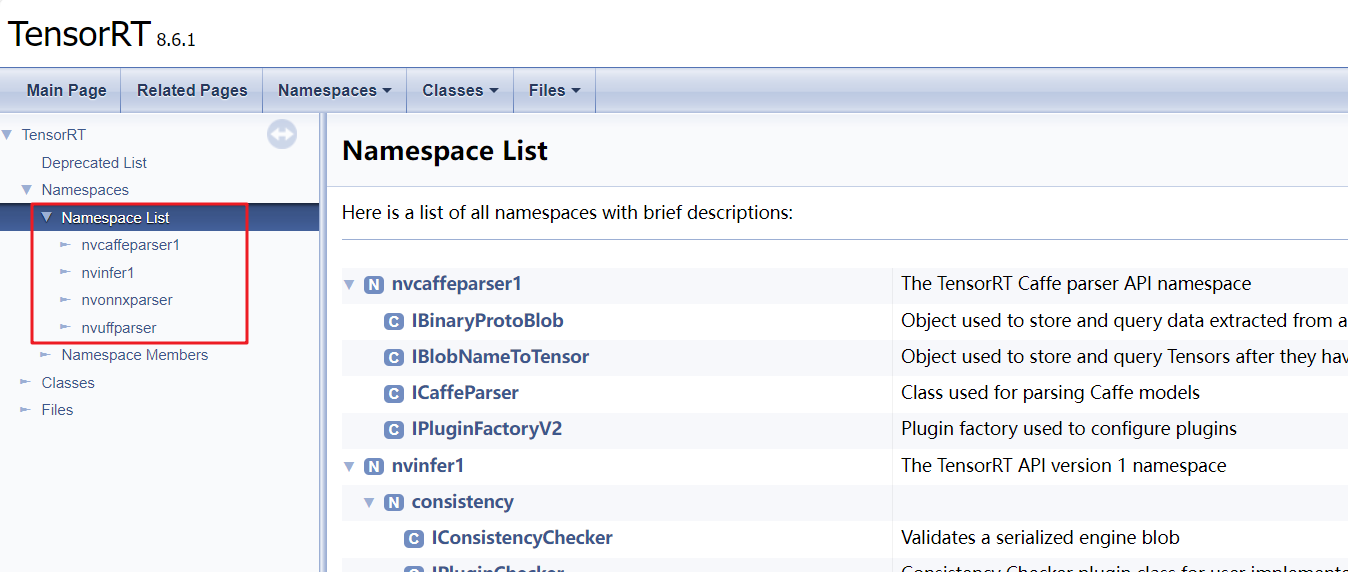Click the C badge beside IBinaryProtoBlob
The image size is (1348, 572).
[x=394, y=321]
